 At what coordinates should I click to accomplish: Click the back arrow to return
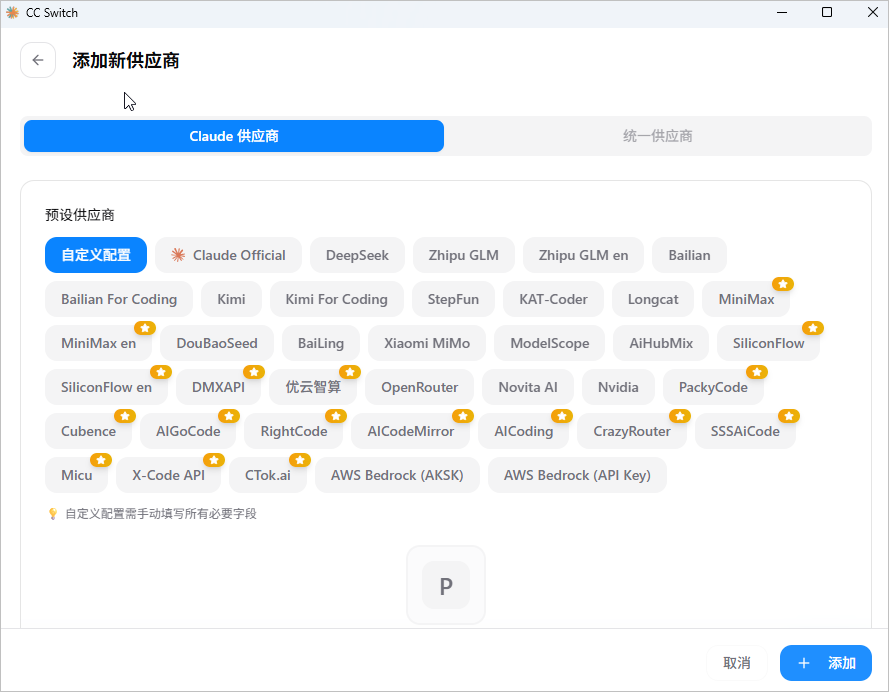pos(38,60)
